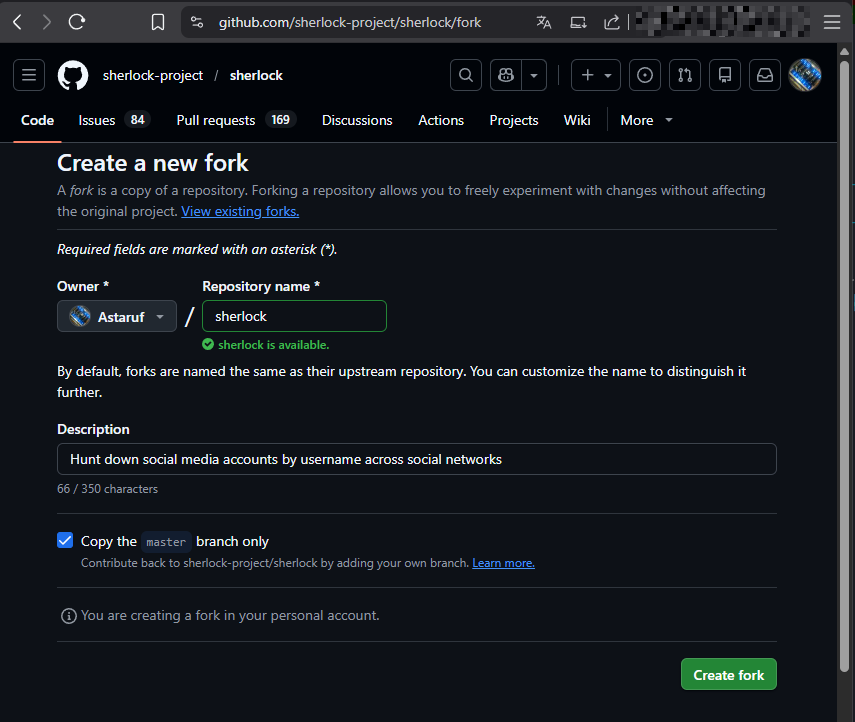Open the Owner Astaruf dropdown
The image size is (855, 722).
point(117,316)
